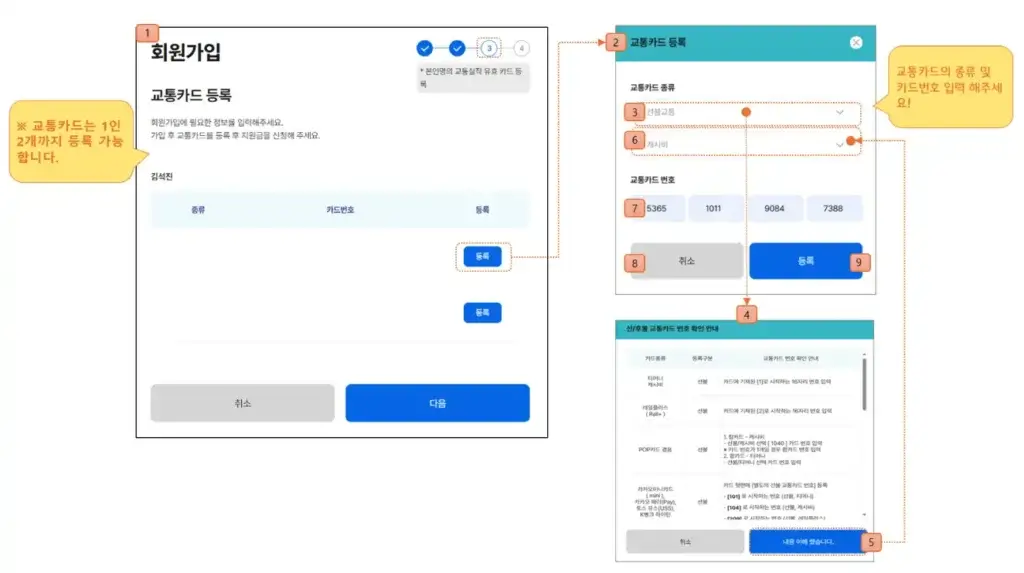Click the orange annotation badge number 4
Image resolution: width=1024 pixels, height=573 pixels.
[746, 314]
